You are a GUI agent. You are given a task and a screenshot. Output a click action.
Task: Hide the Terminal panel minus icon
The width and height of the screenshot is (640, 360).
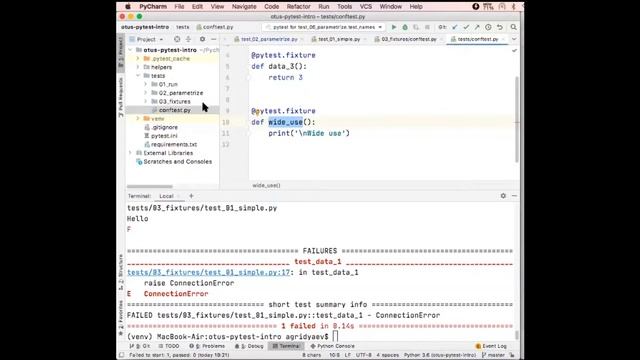(x=514, y=196)
